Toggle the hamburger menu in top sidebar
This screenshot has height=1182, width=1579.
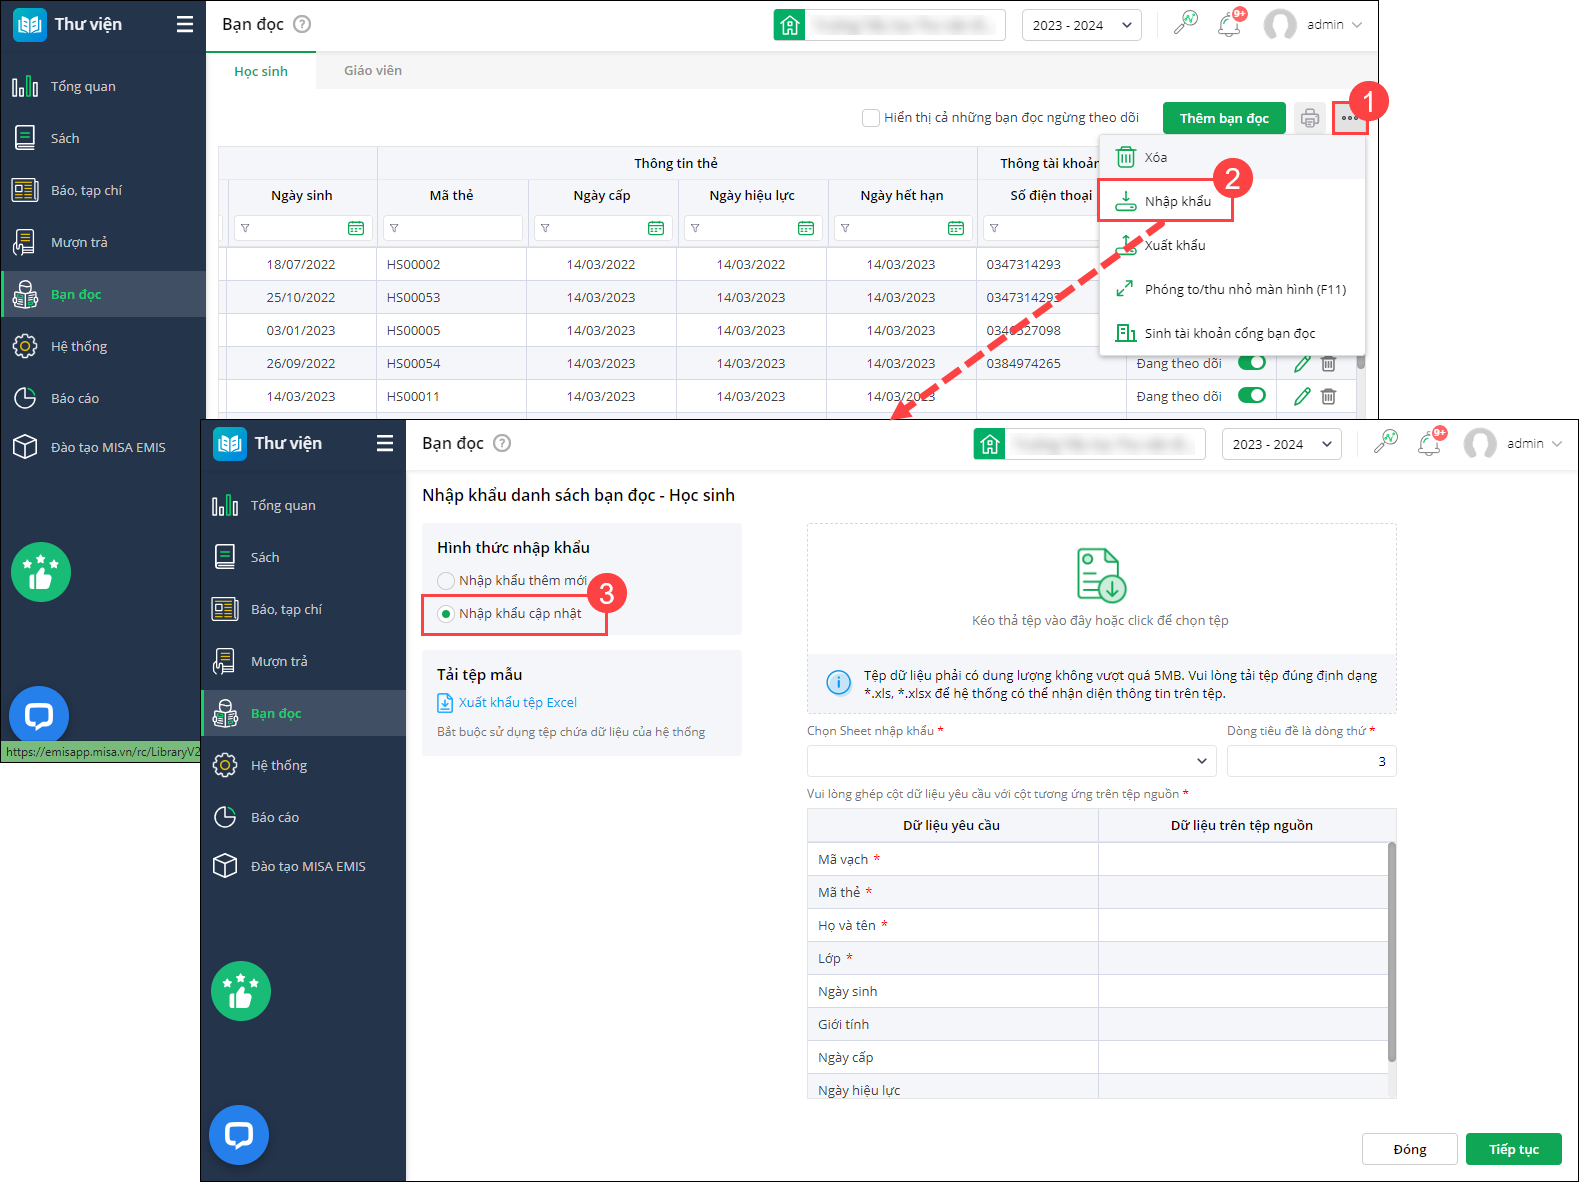184,24
